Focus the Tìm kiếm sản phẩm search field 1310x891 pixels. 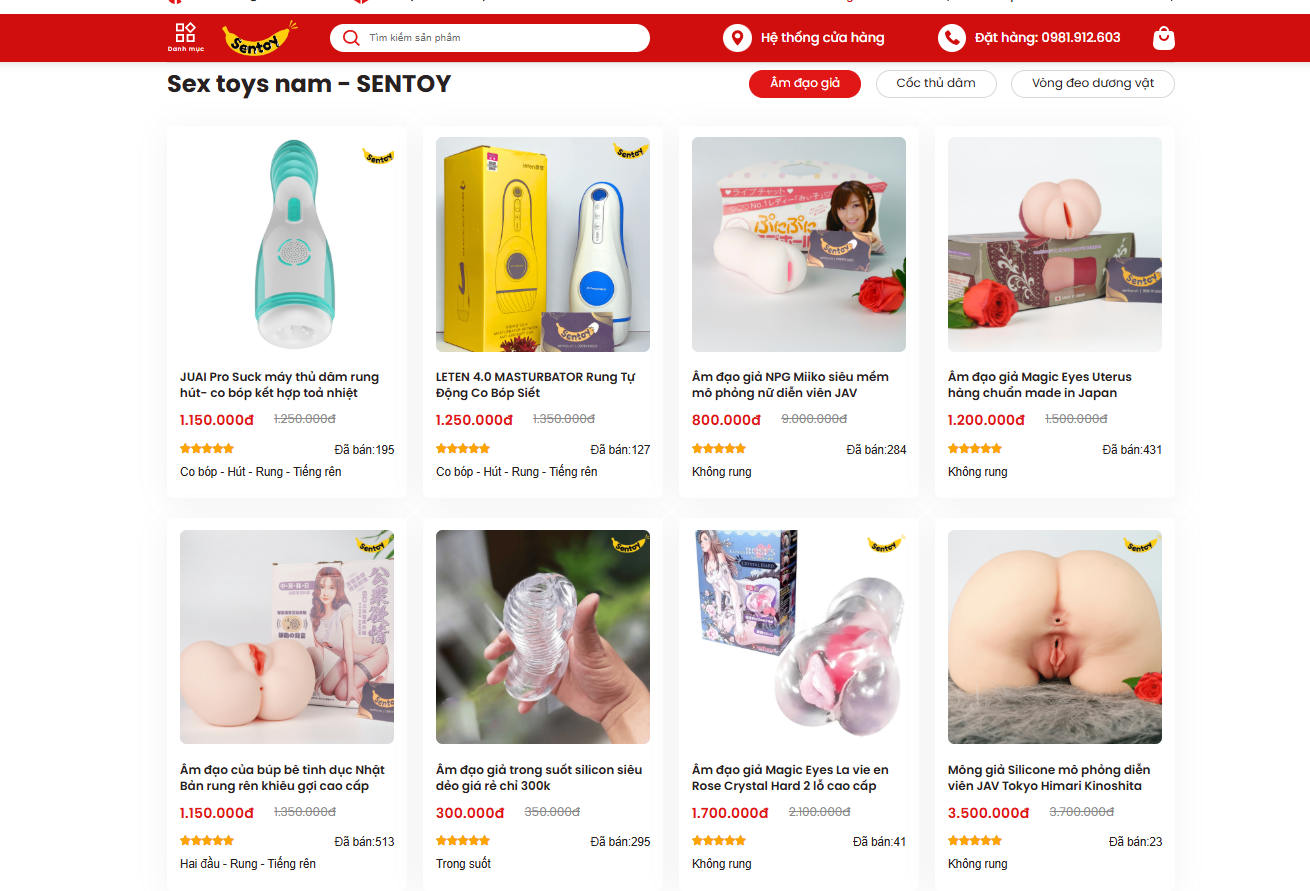(490, 38)
